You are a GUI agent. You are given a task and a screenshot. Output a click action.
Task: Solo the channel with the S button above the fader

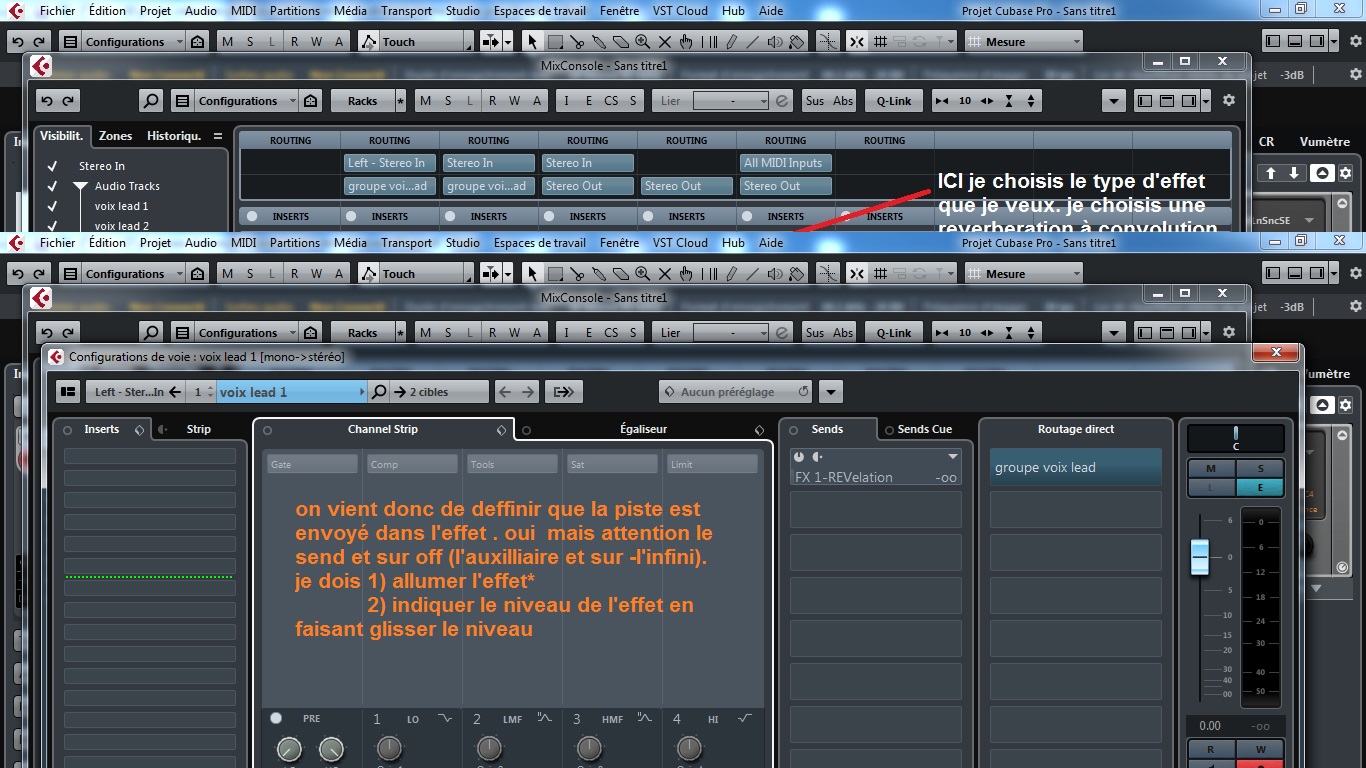click(1260, 469)
